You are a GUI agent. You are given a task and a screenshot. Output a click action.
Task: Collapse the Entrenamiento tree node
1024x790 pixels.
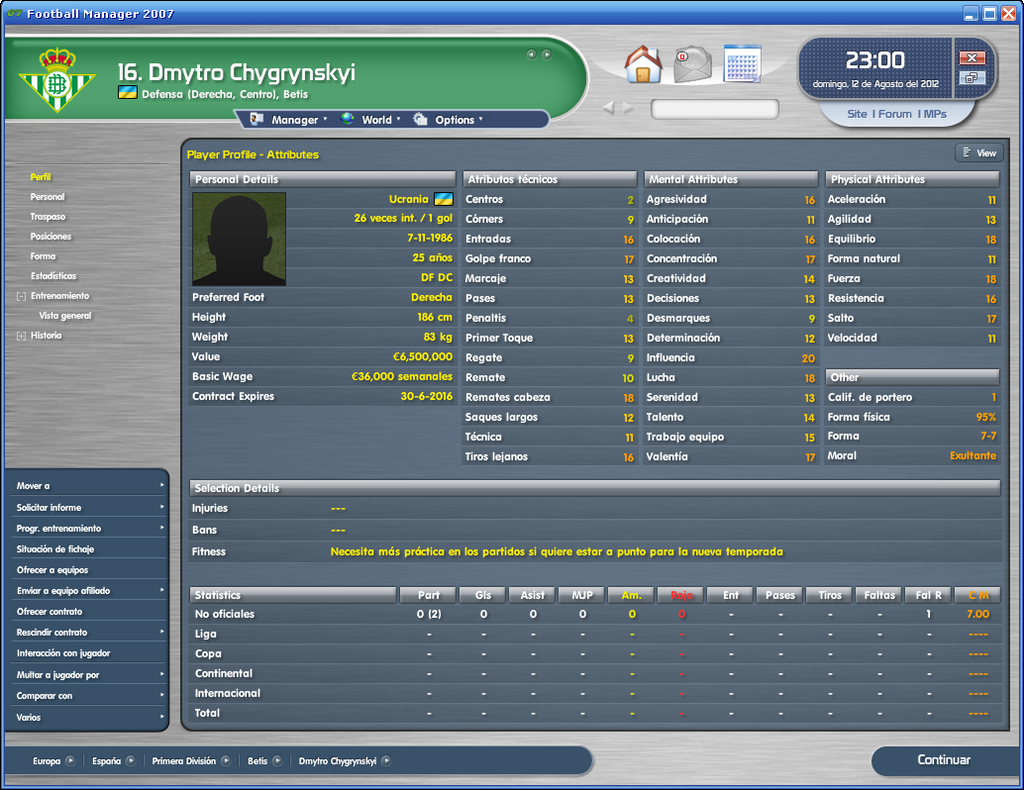(x=21, y=296)
